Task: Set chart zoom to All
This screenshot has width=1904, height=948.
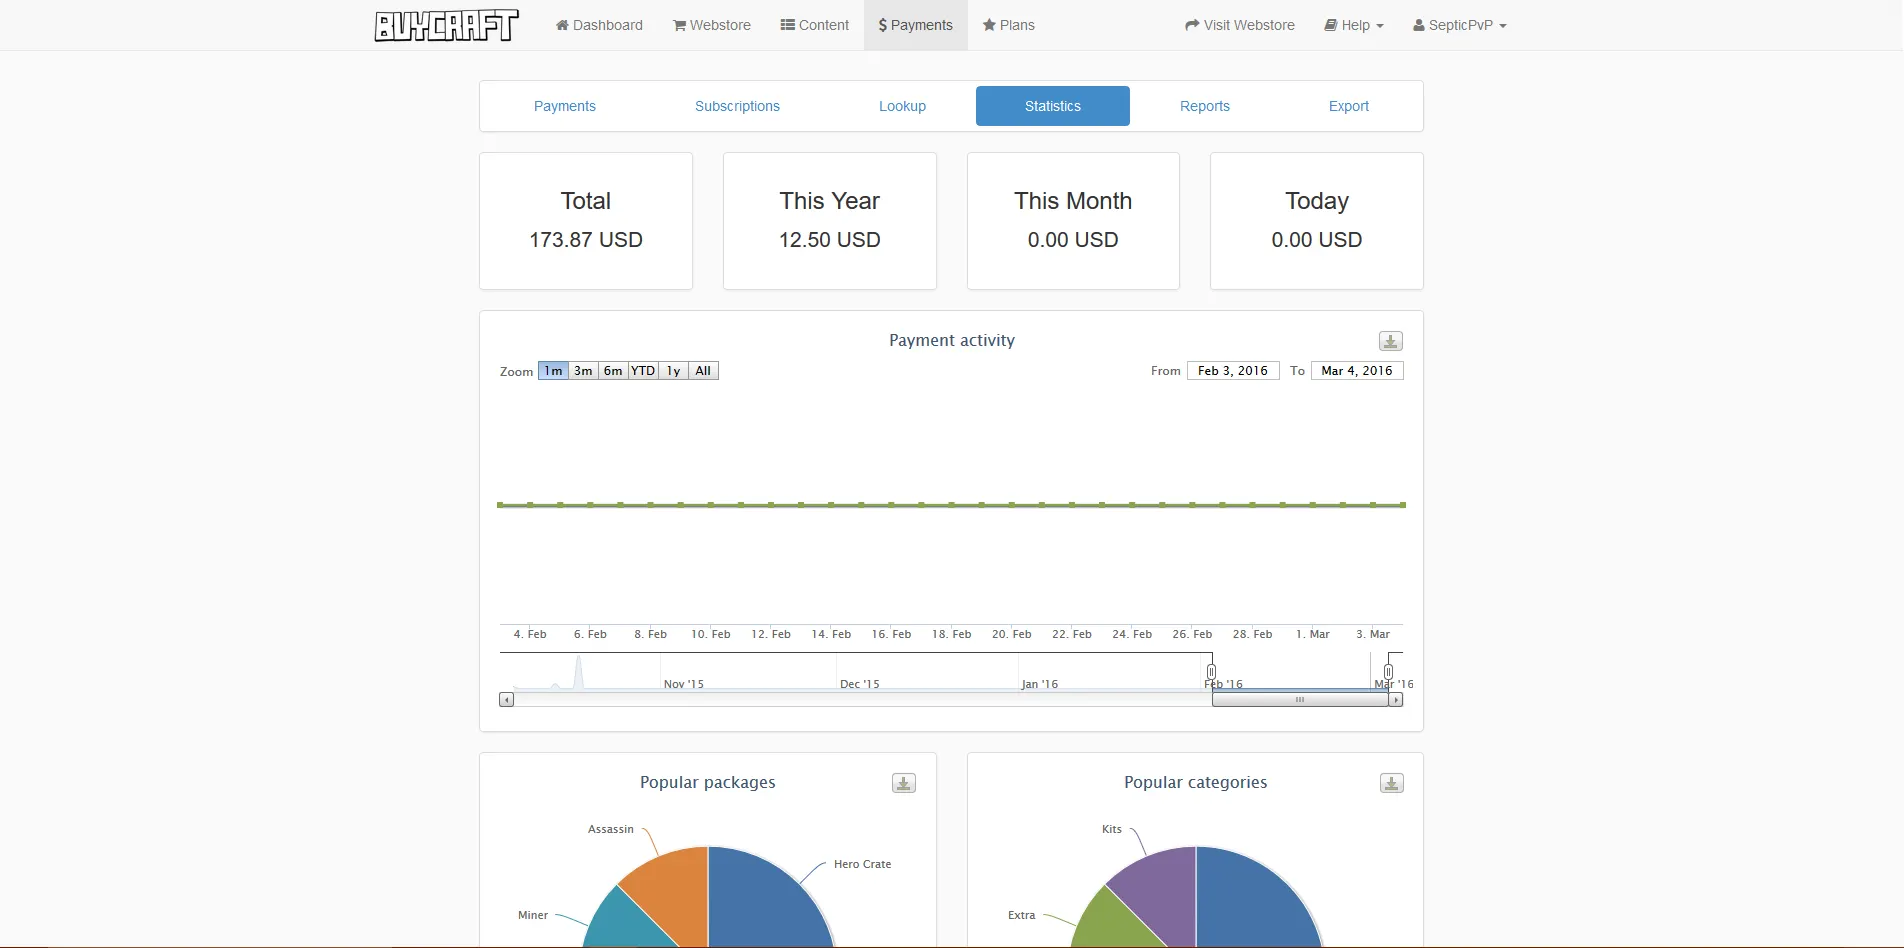Action: pos(704,371)
